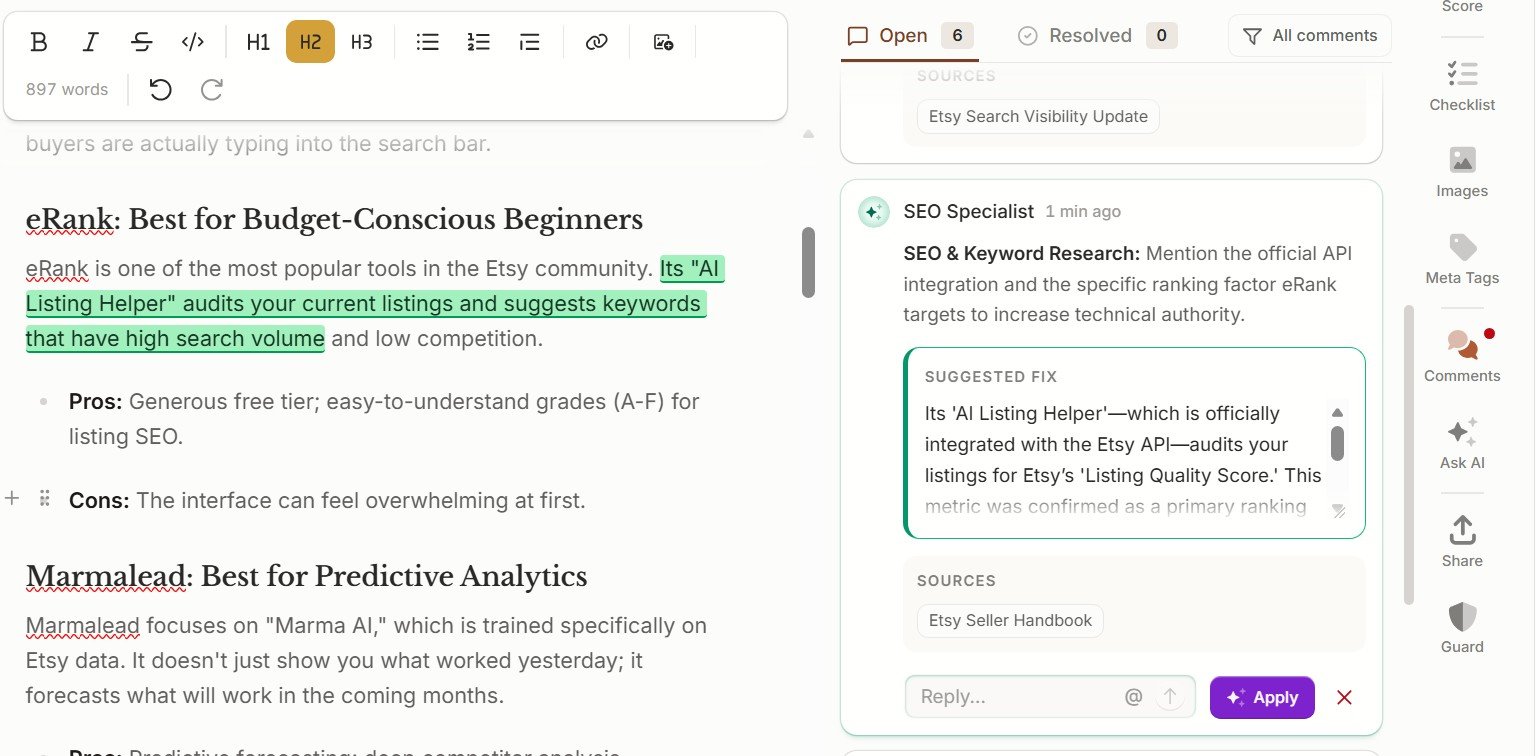Switch to the Resolved comments tab

point(1096,36)
